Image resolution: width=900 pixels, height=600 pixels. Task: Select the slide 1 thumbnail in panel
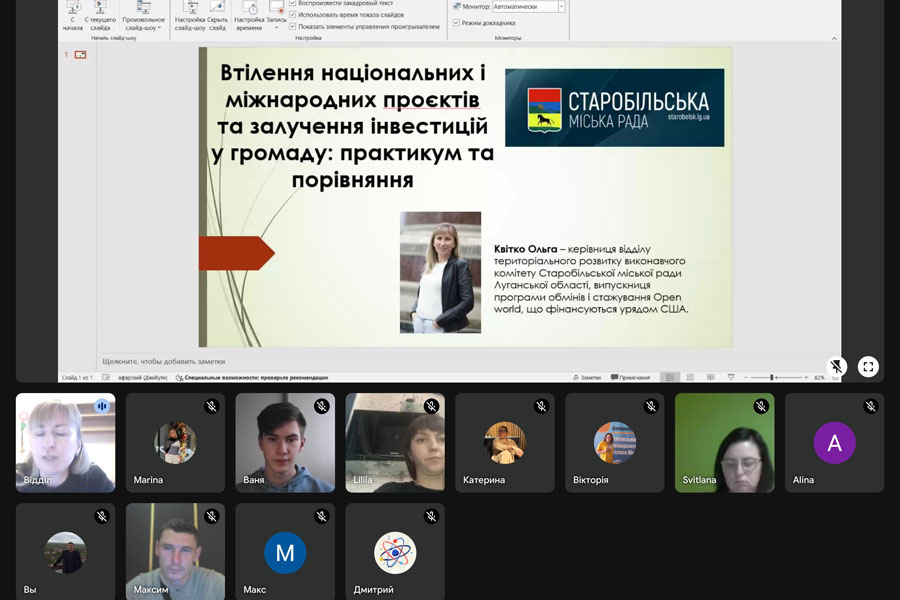tap(80, 55)
